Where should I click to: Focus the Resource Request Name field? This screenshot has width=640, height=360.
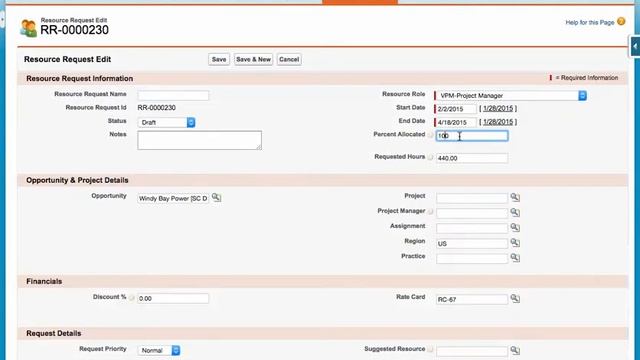click(173, 96)
